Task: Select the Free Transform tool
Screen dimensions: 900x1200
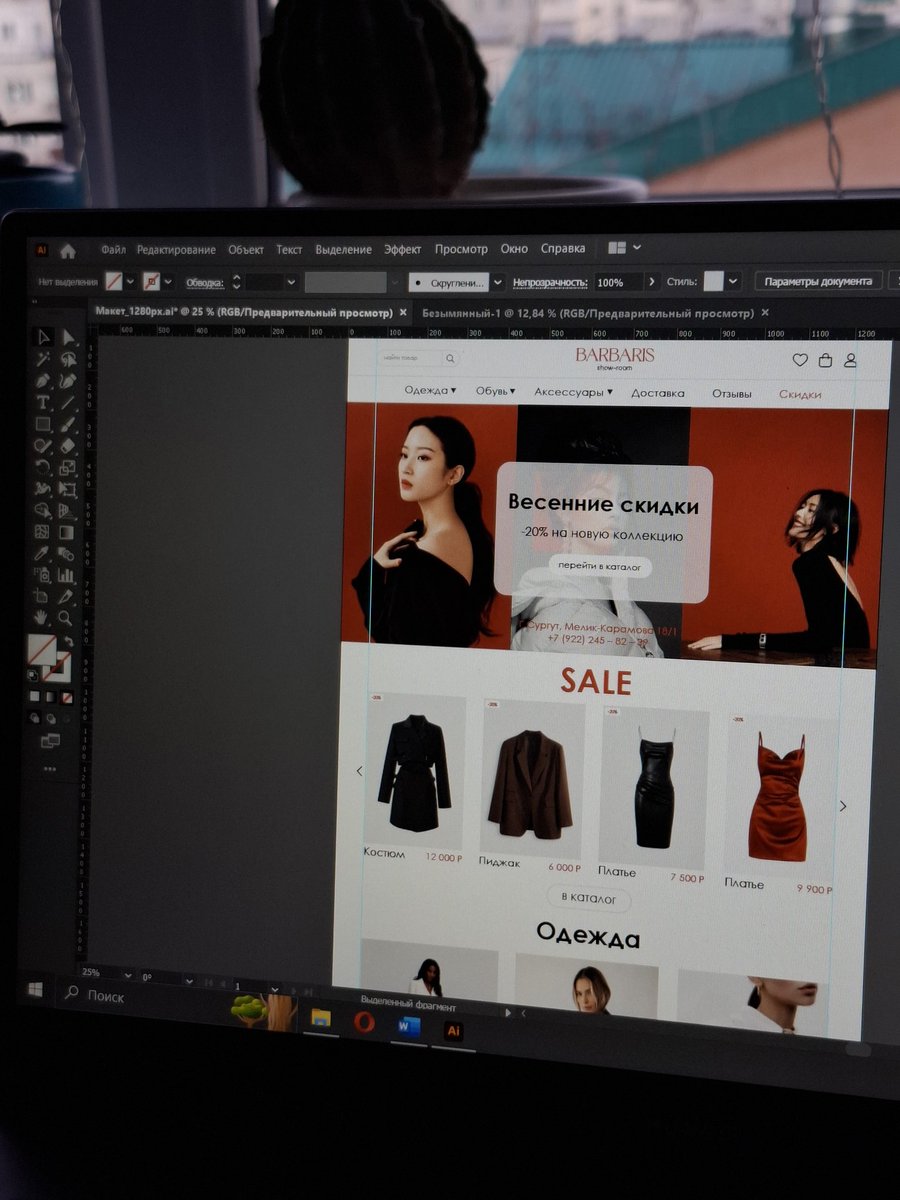Action: point(66,489)
